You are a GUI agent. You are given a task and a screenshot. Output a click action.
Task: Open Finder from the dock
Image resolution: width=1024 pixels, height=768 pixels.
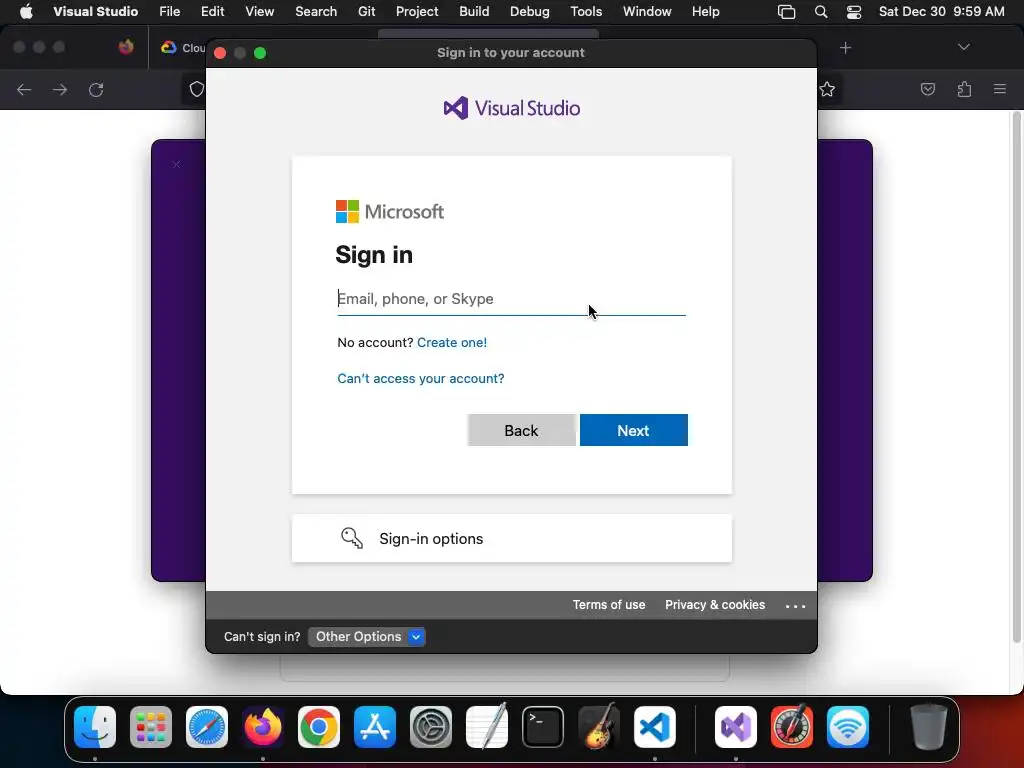(95, 727)
